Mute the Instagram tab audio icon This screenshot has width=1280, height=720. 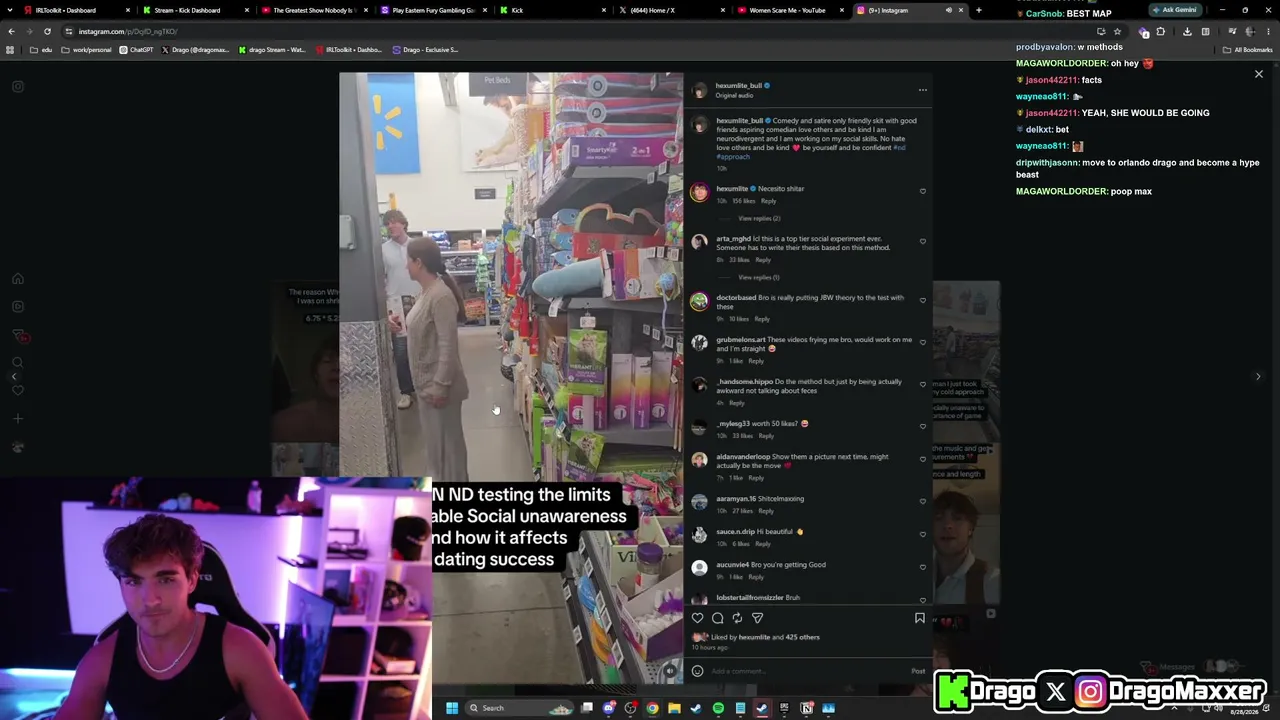pos(948,10)
